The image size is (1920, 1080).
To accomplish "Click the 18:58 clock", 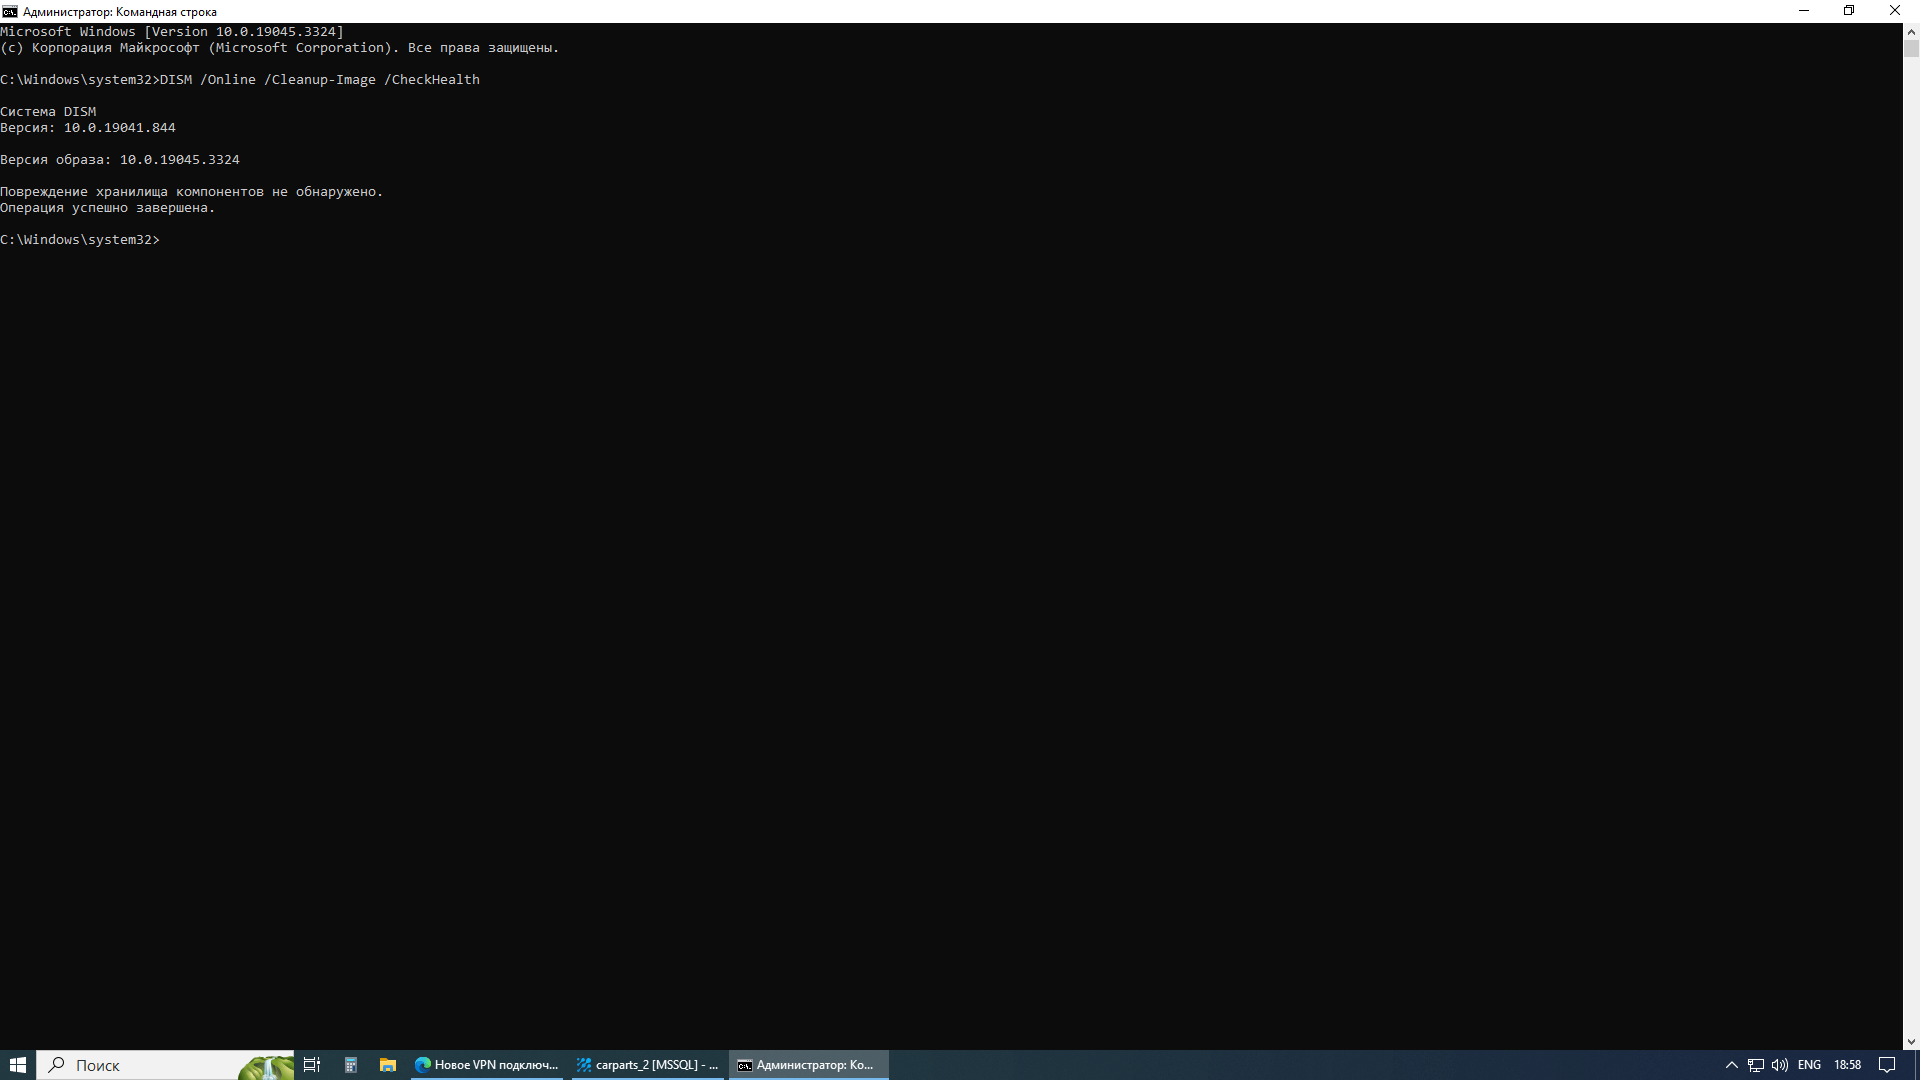I will [1847, 1065].
